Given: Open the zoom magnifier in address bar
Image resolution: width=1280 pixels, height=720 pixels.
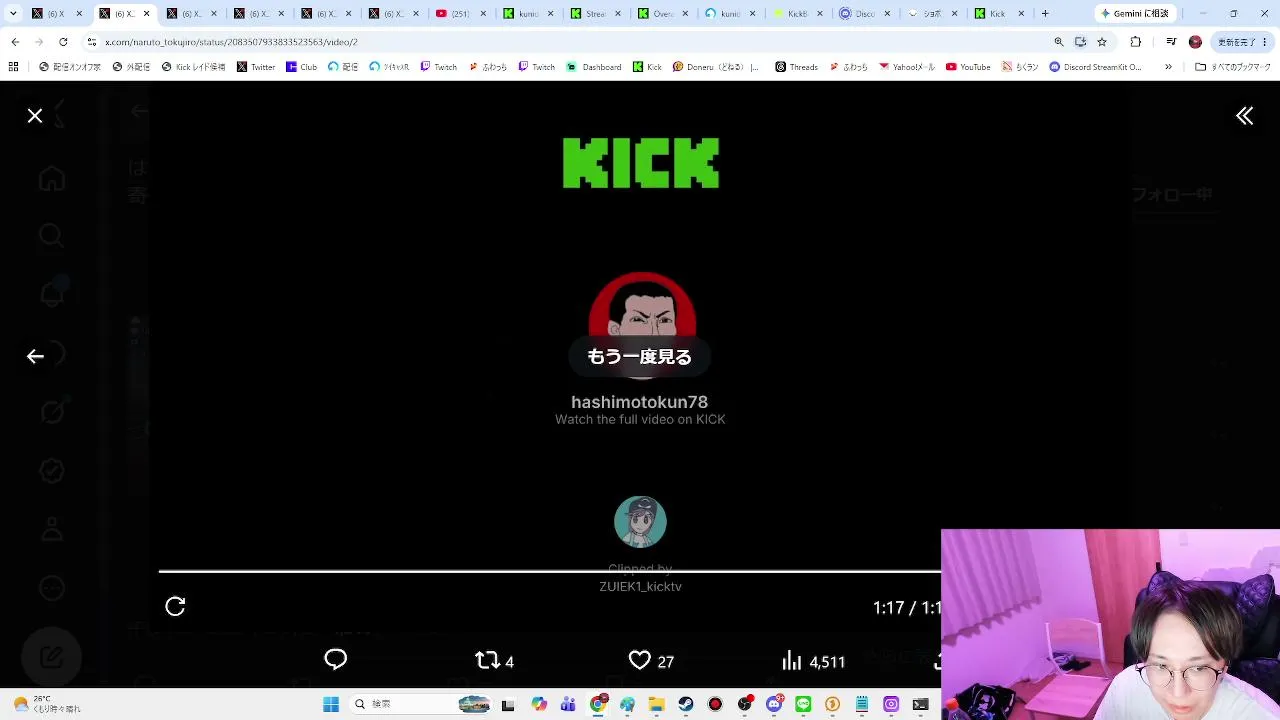Looking at the screenshot, I should point(1058,42).
